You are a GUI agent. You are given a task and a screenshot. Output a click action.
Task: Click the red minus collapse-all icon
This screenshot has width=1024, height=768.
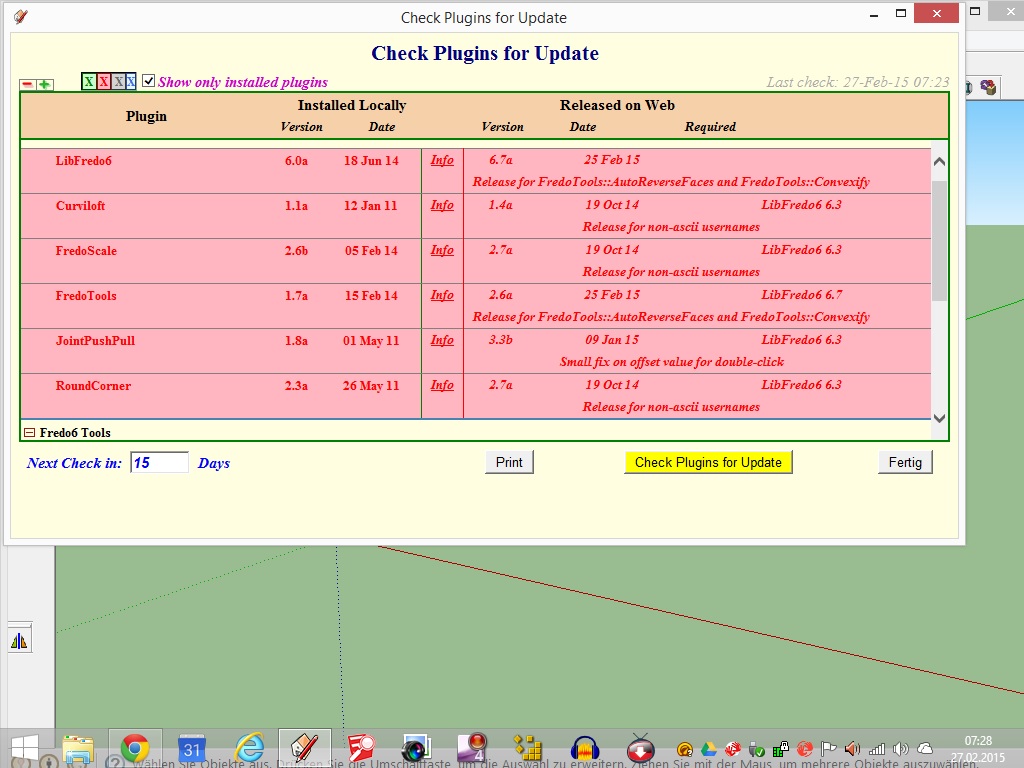point(27,85)
